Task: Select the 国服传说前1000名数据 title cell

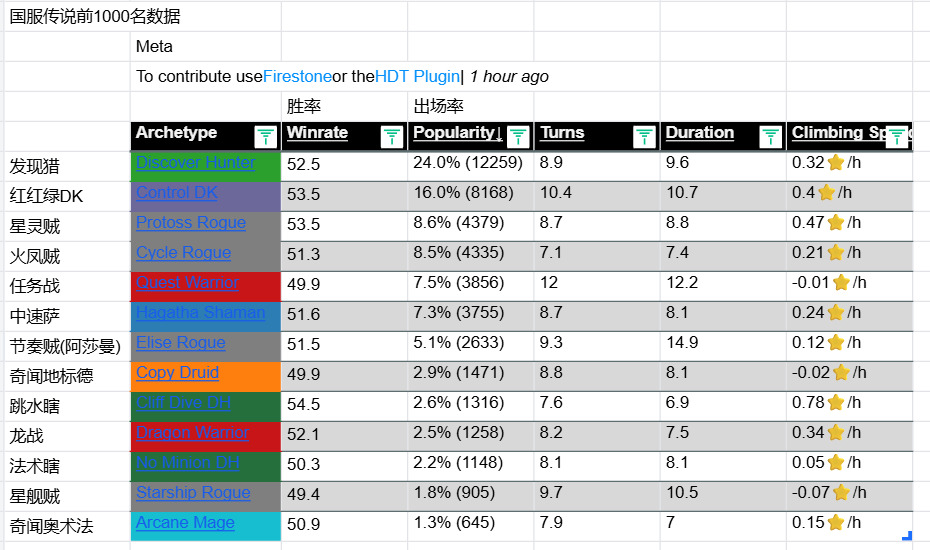Action: 95,17
